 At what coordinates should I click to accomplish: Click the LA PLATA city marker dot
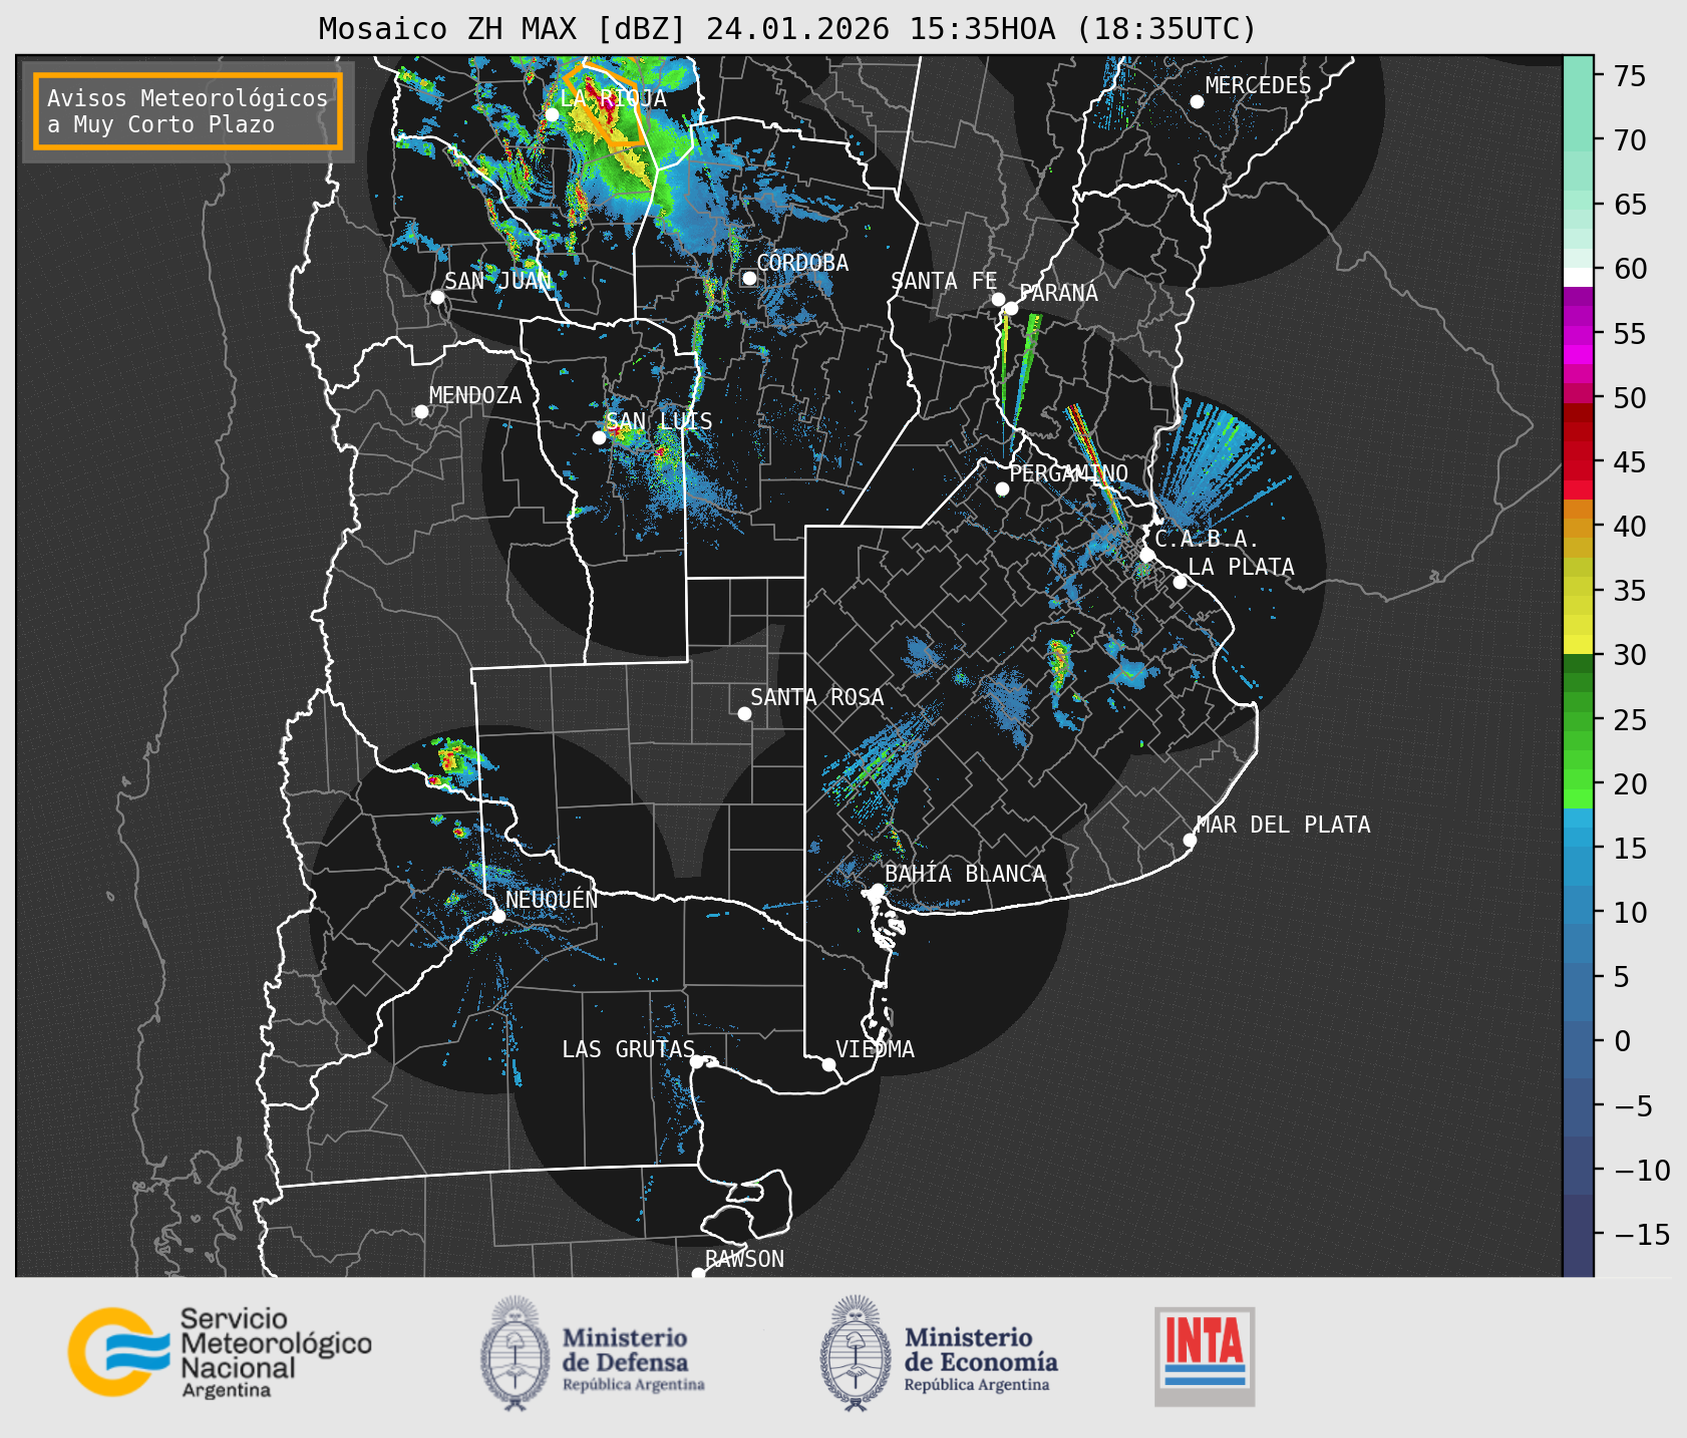[1180, 582]
